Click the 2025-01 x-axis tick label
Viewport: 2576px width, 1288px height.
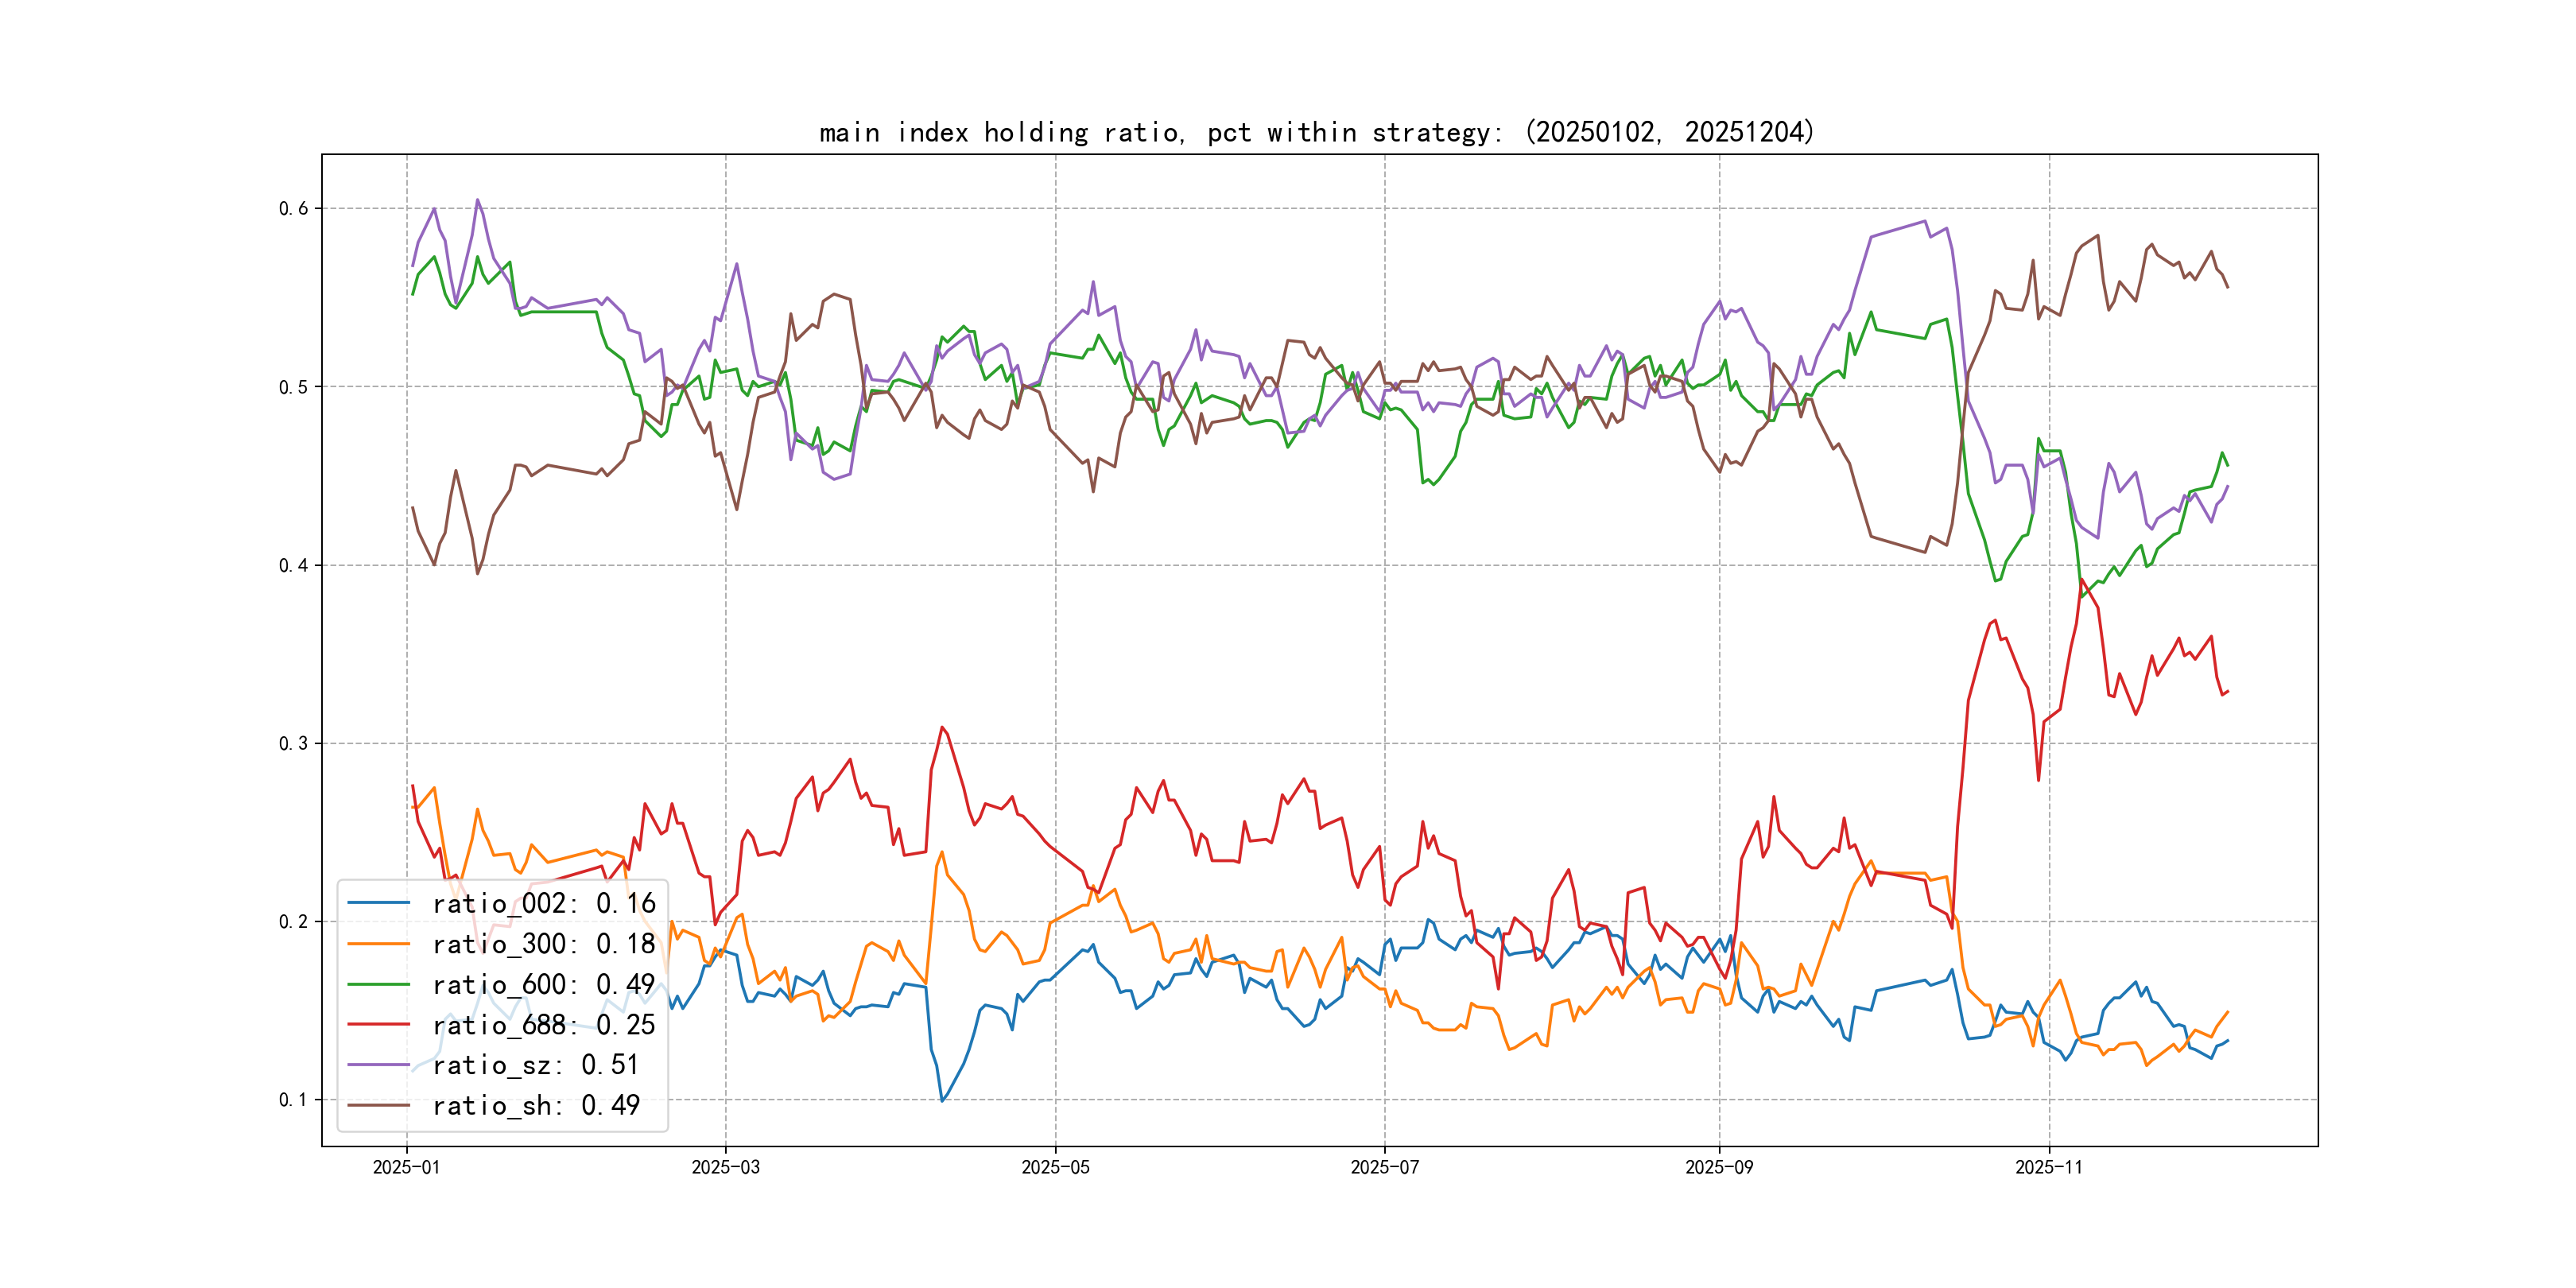click(406, 1167)
